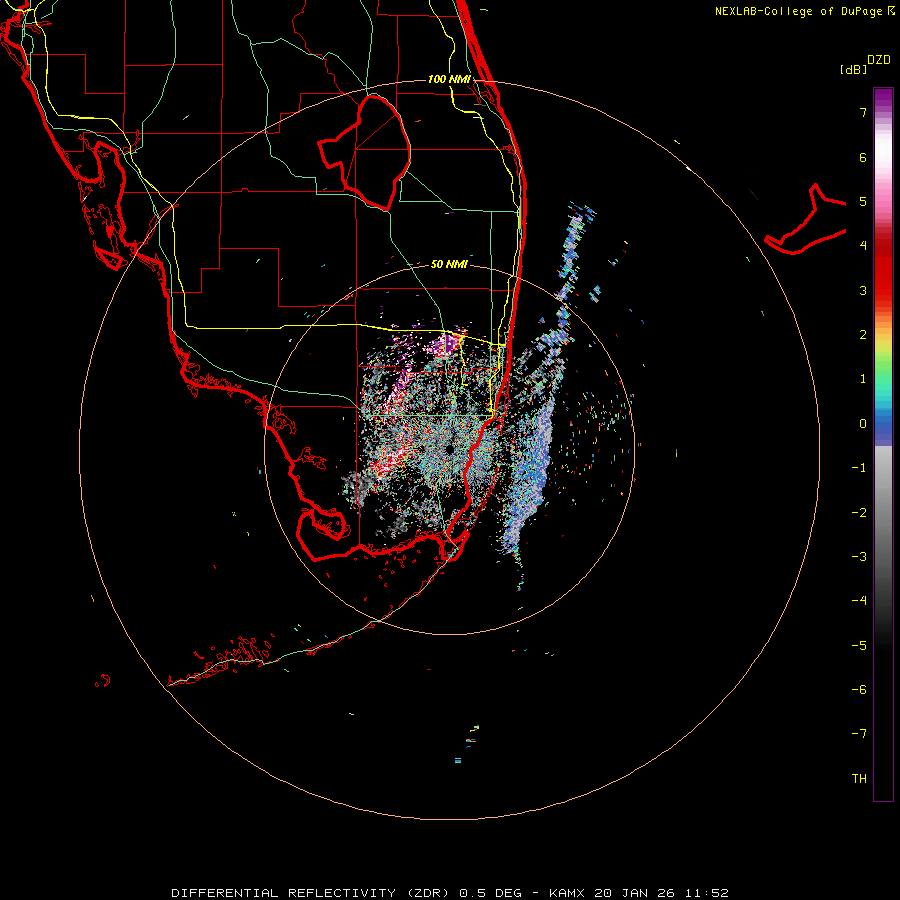Image resolution: width=900 pixels, height=900 pixels.
Task: Click the 3 value on color scale
Action: (x=863, y=290)
